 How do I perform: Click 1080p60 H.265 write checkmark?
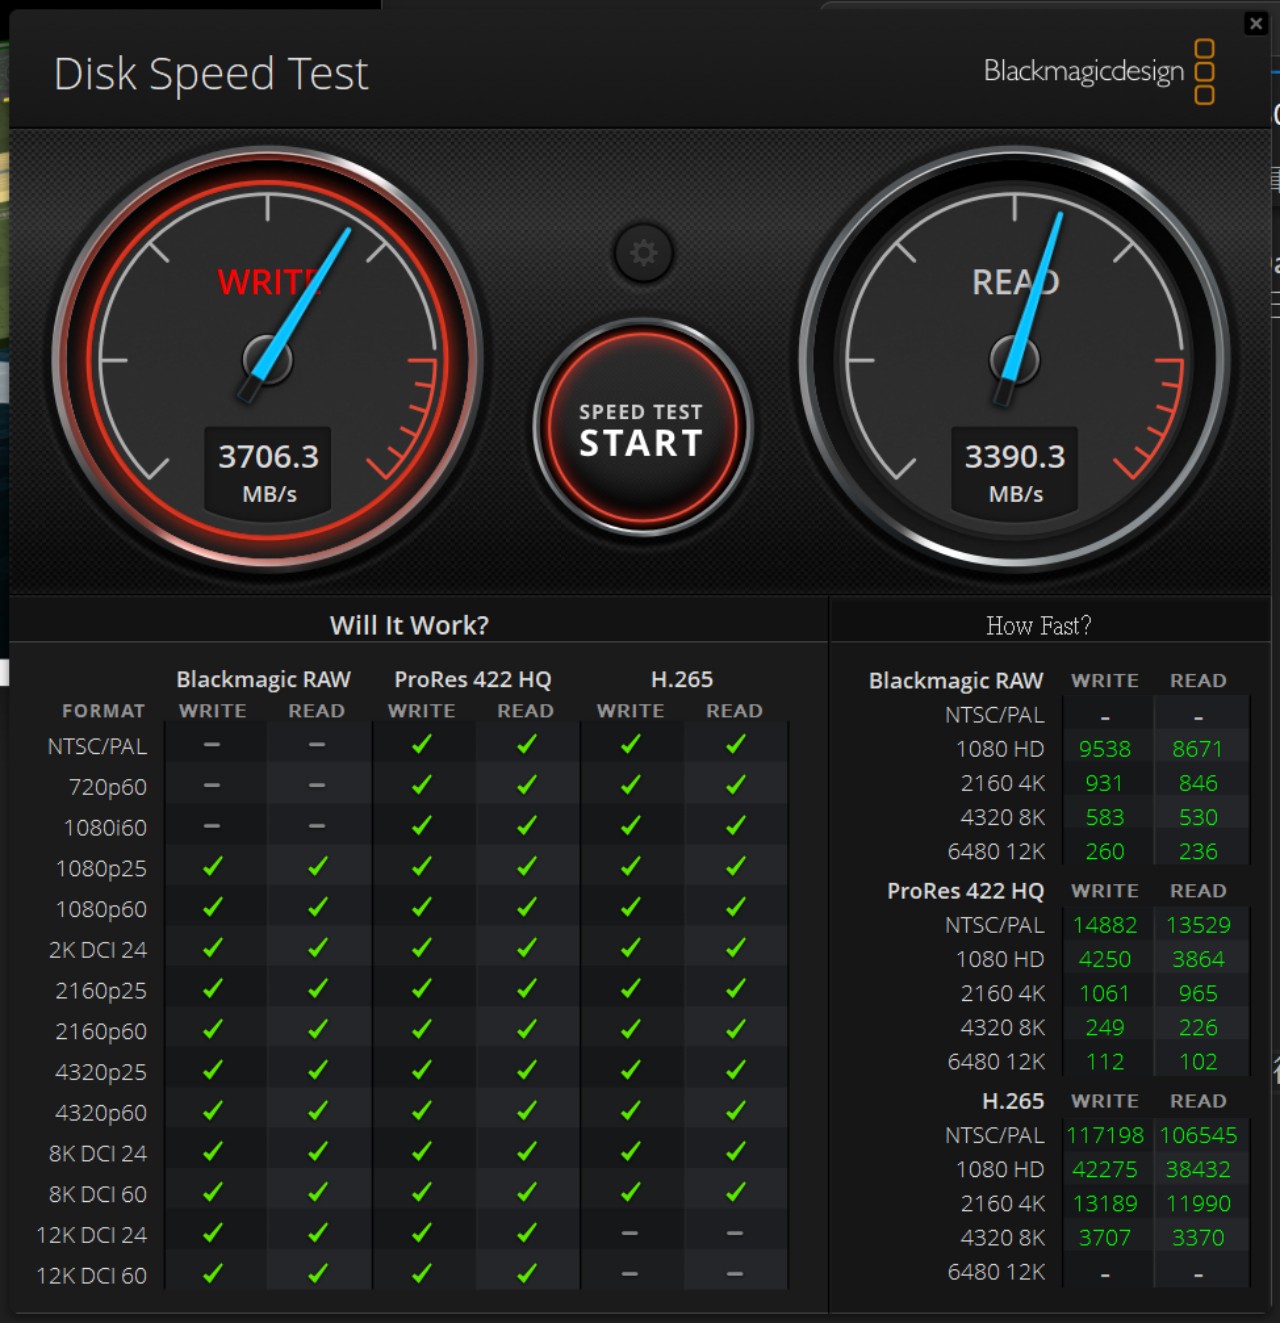point(630,907)
